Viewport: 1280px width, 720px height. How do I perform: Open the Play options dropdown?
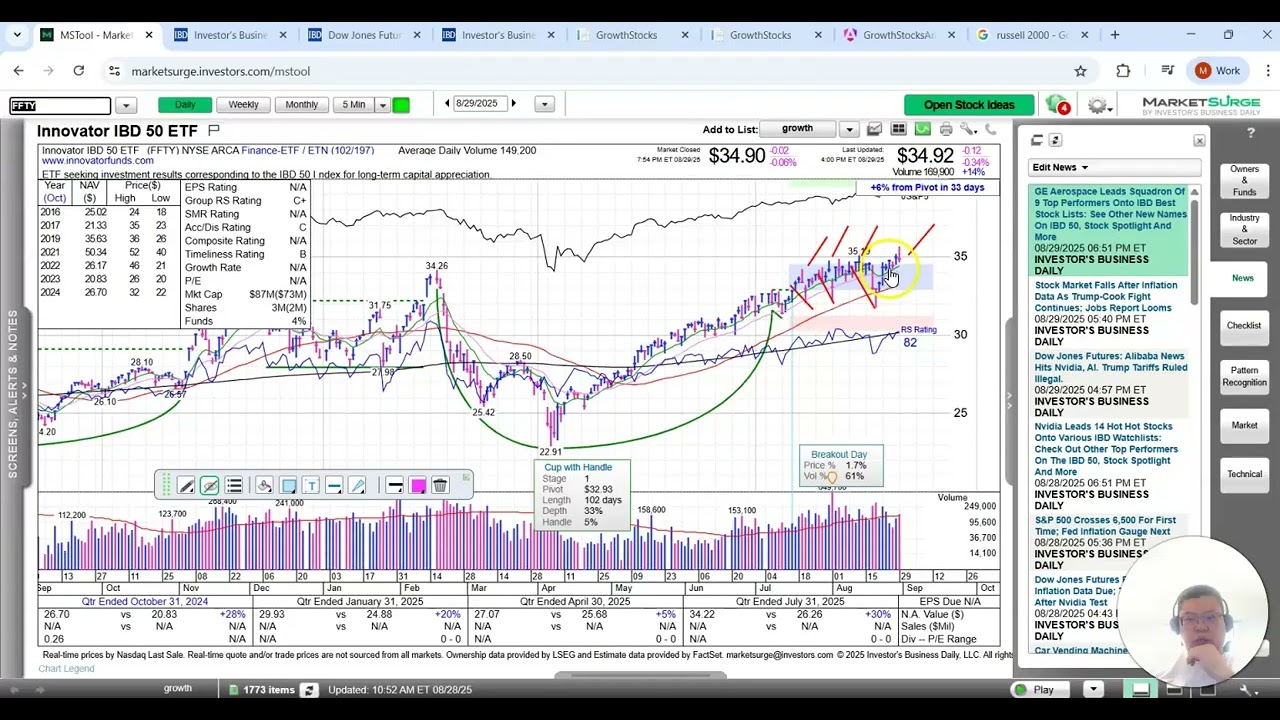click(1093, 690)
